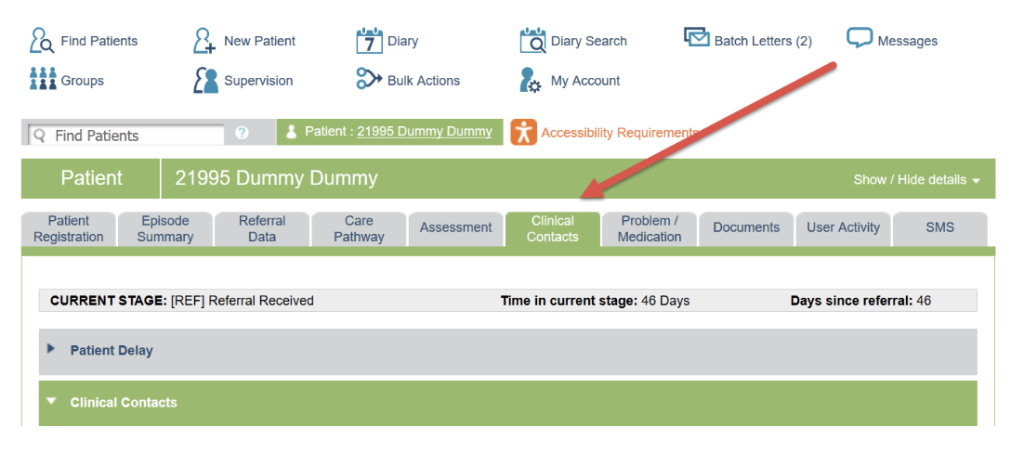Click the 21995 Dummy Dummy patient link

tap(424, 132)
